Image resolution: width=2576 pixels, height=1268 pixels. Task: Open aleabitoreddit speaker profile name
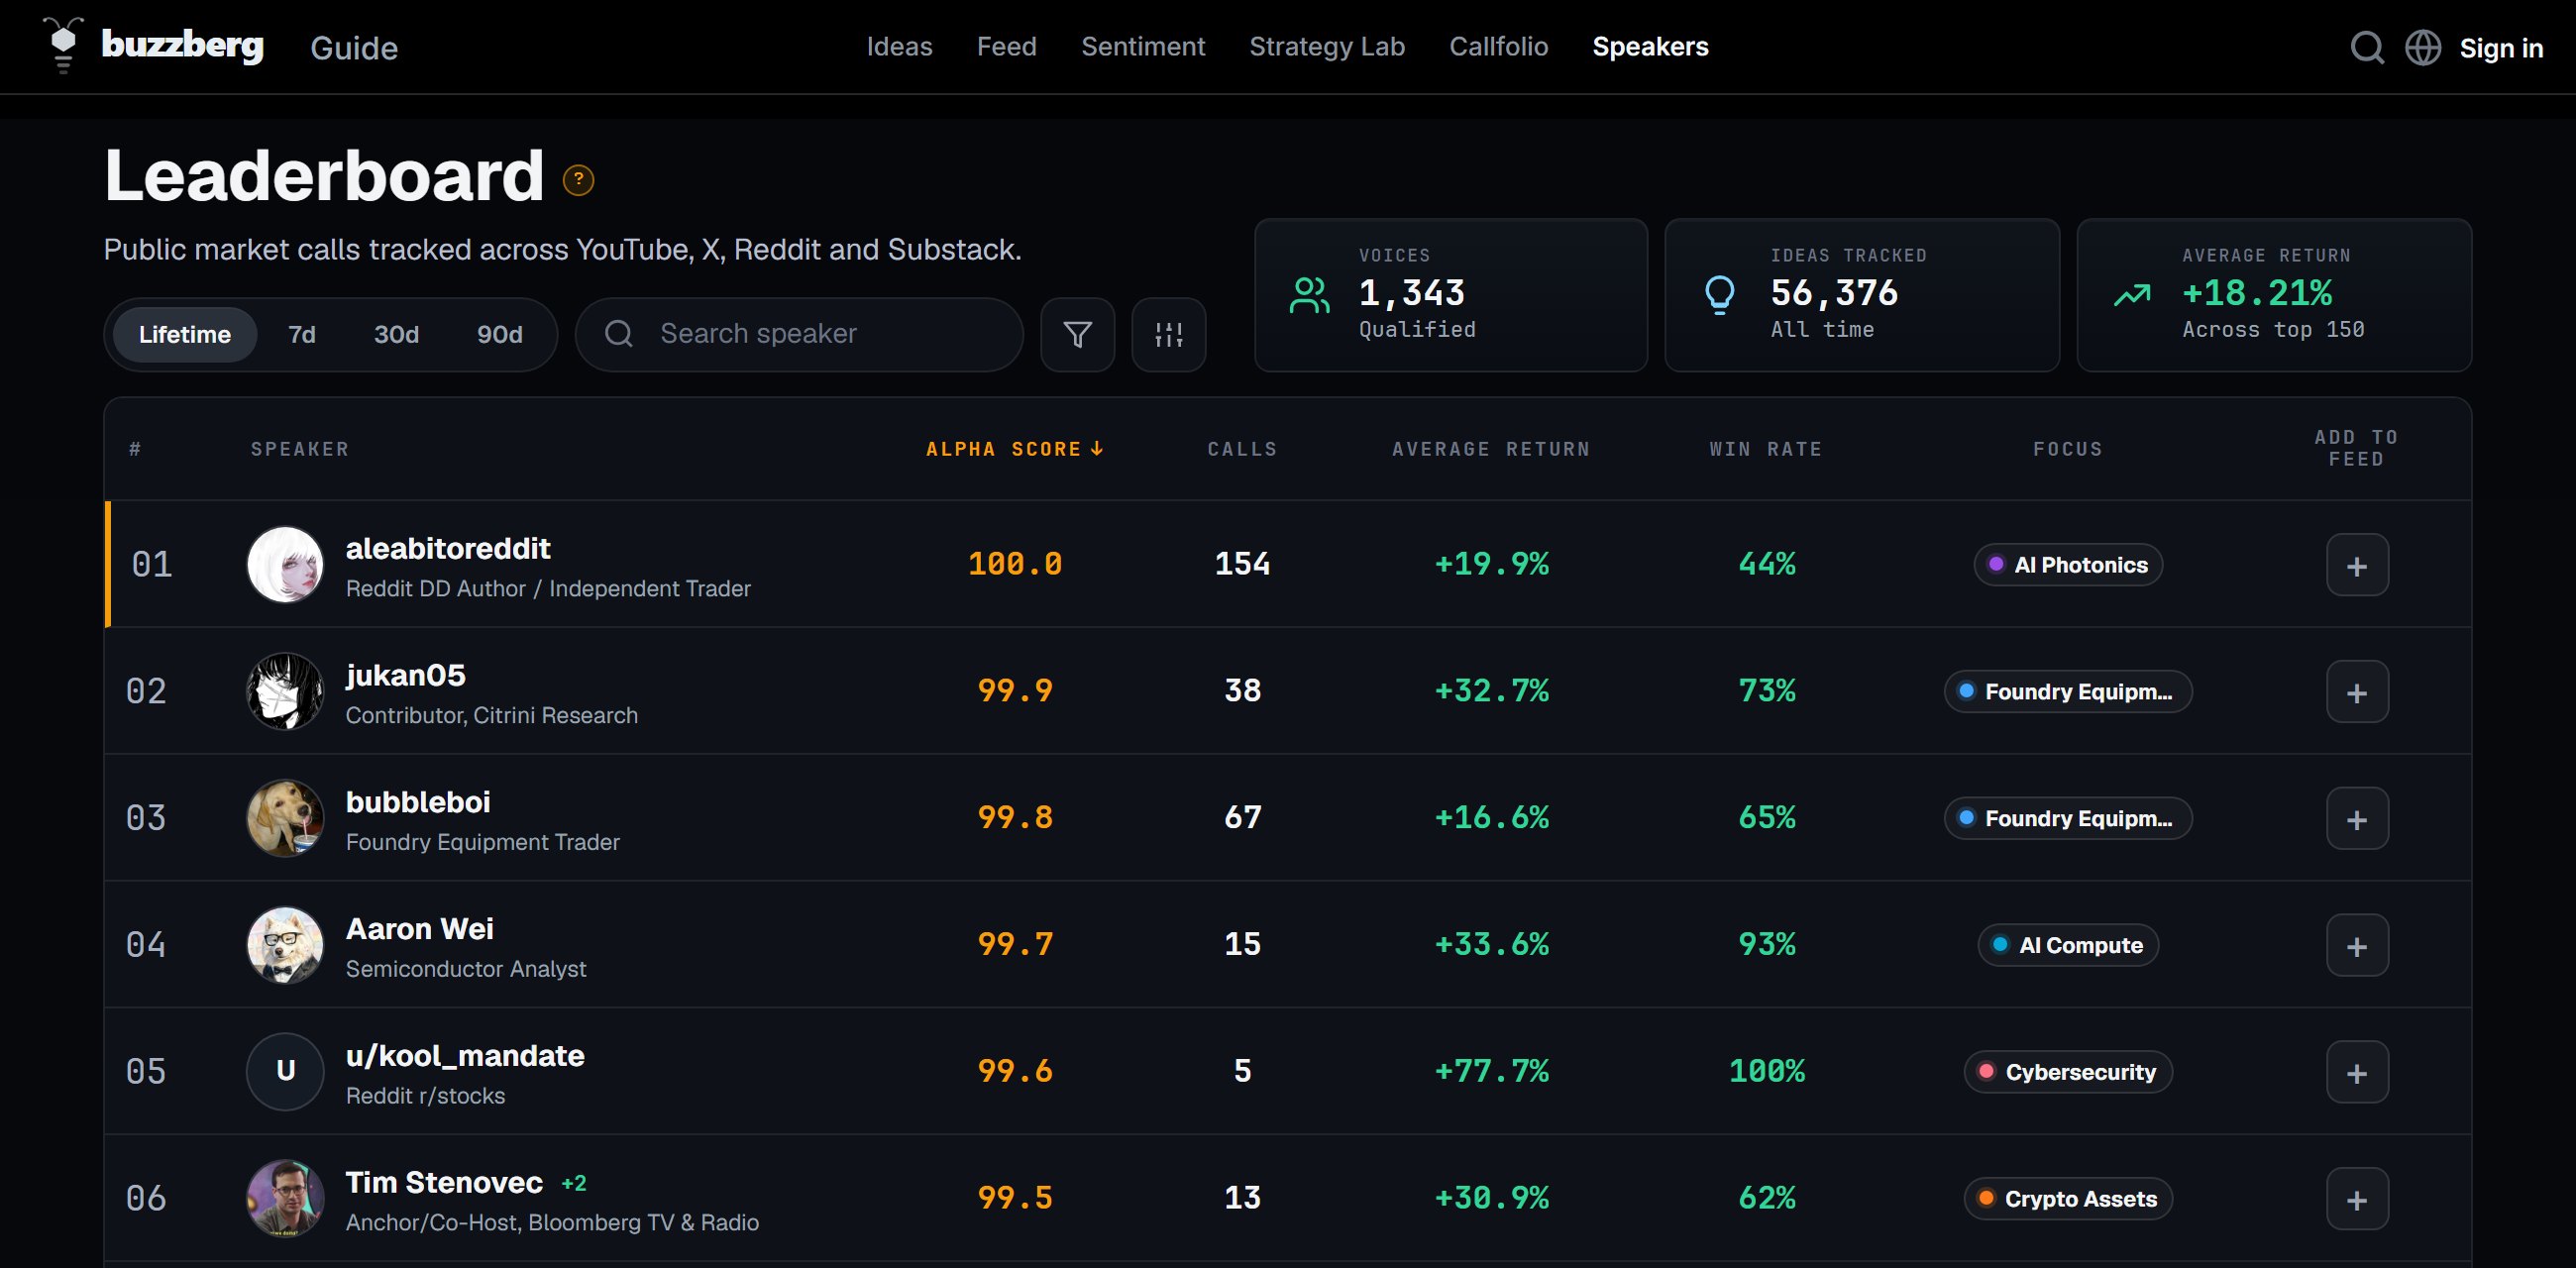point(448,548)
